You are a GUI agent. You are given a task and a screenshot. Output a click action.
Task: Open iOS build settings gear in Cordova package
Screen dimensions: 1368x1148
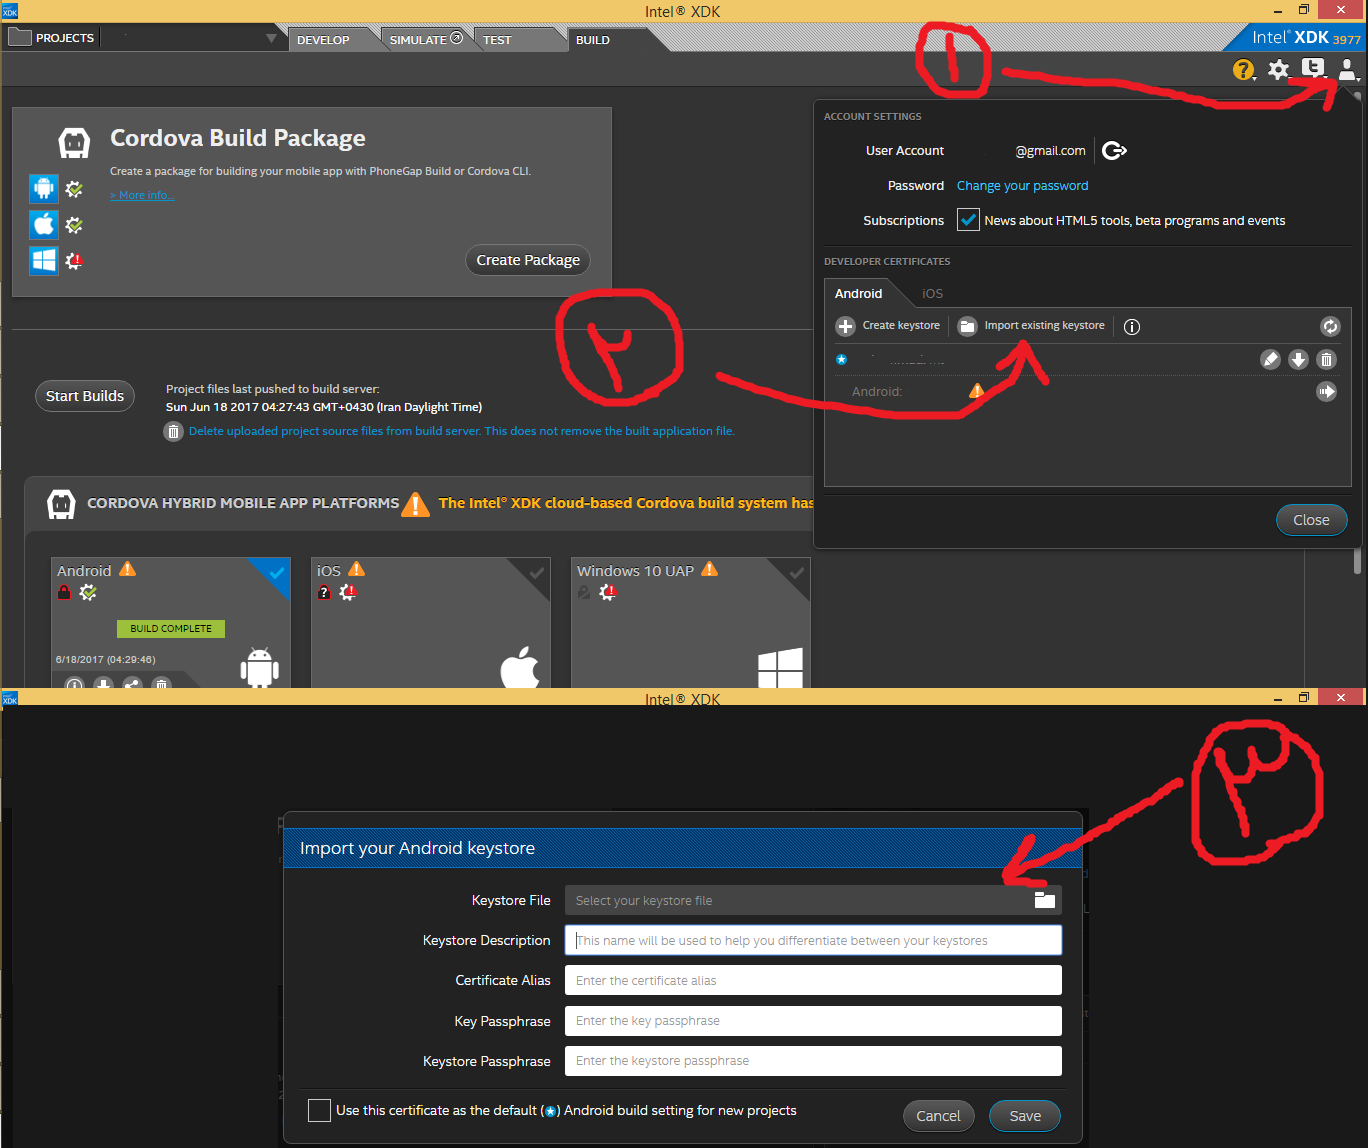point(74,225)
